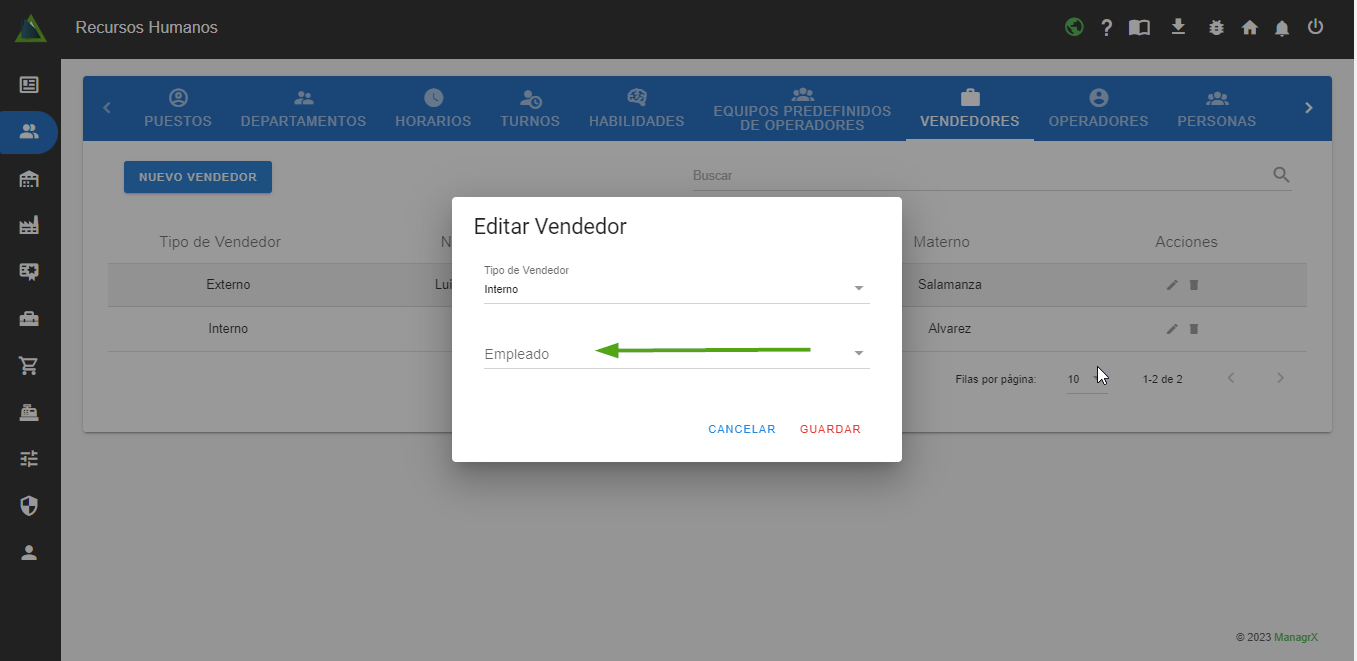1357x661 pixels.
Task: Open the manual book icon in header
Action: [x=1139, y=28]
